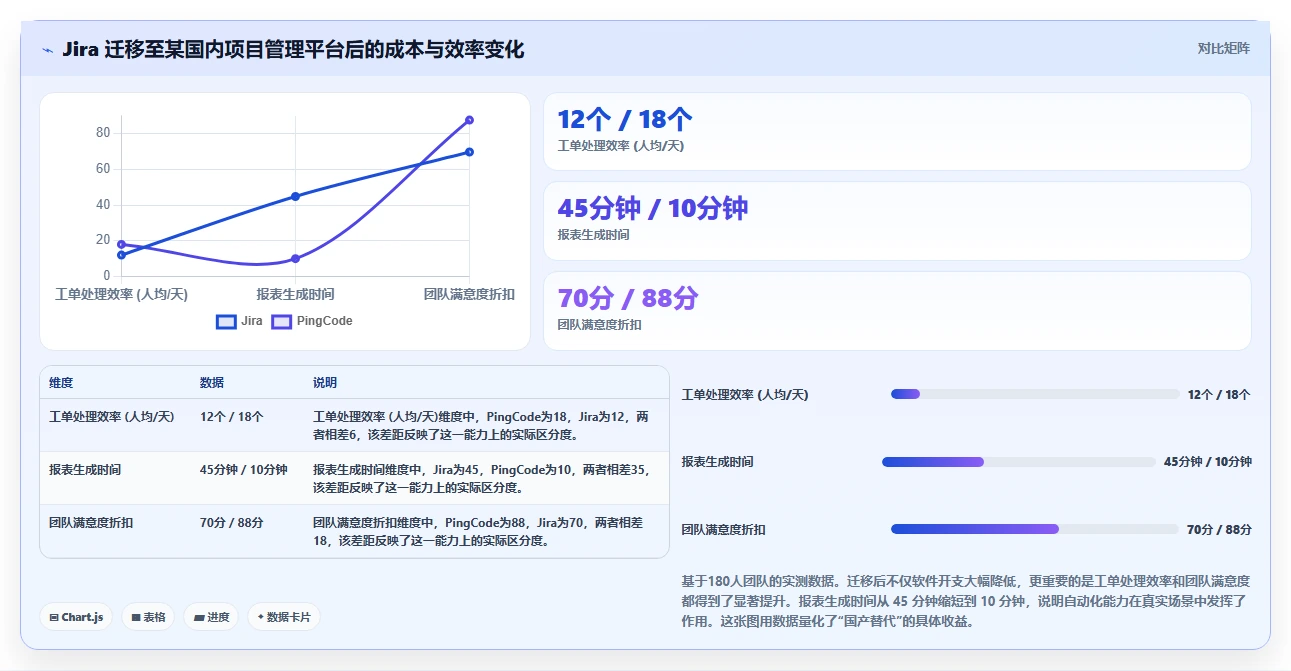
Task: Click the Jira data point at 报表生成时间
Action: pos(295,196)
